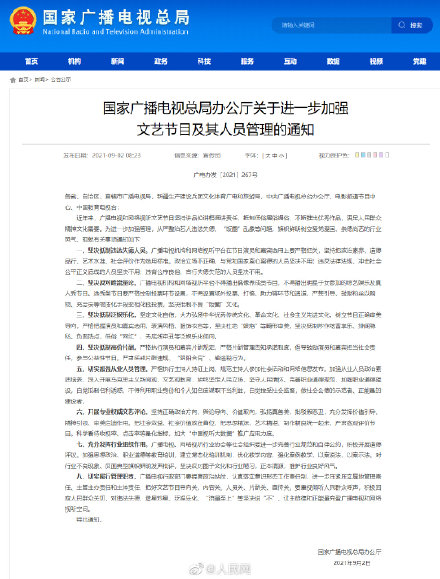
Task: Set font size to 大 (large)
Action: point(268,156)
